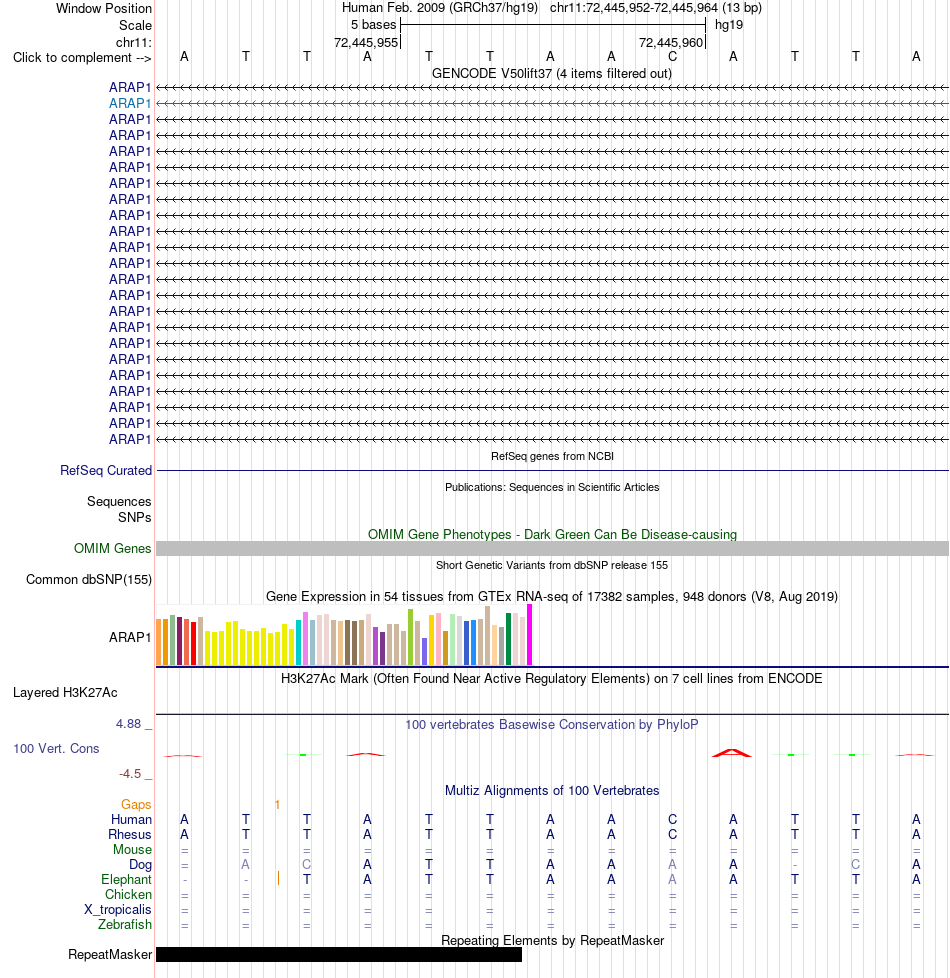The height and width of the screenshot is (978, 950).
Task: Click the GTEx Gene Expression track title
Action: pos(552,596)
